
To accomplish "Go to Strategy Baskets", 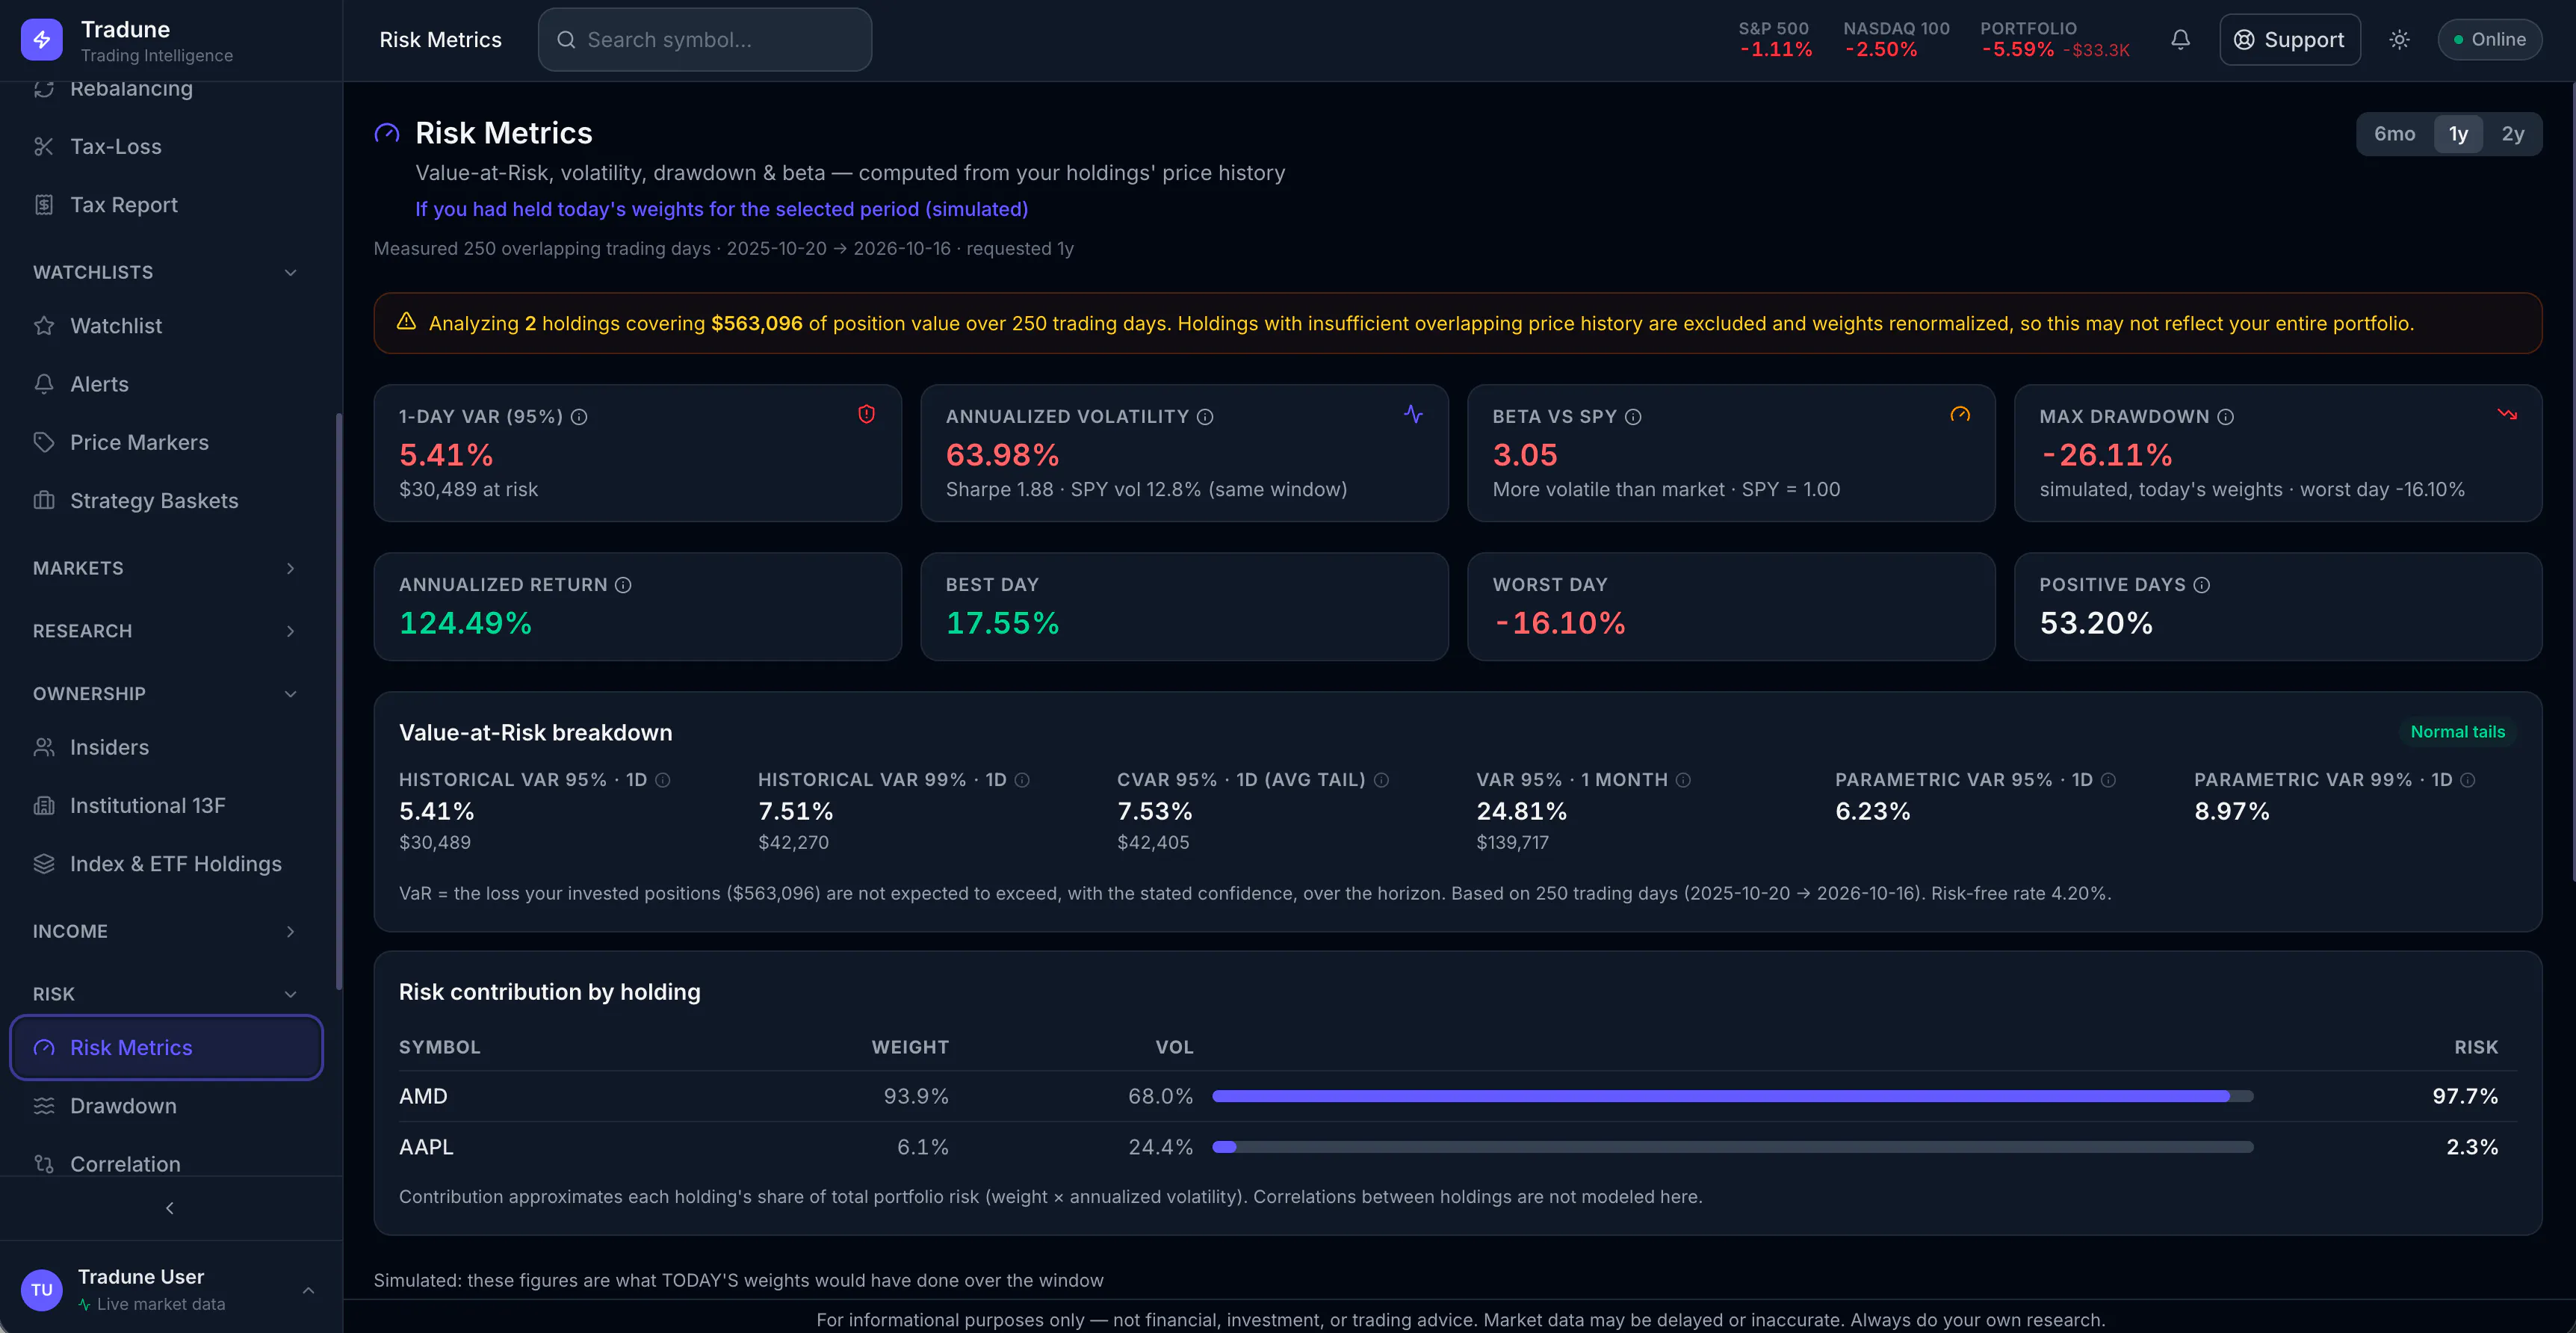I will click(166, 501).
